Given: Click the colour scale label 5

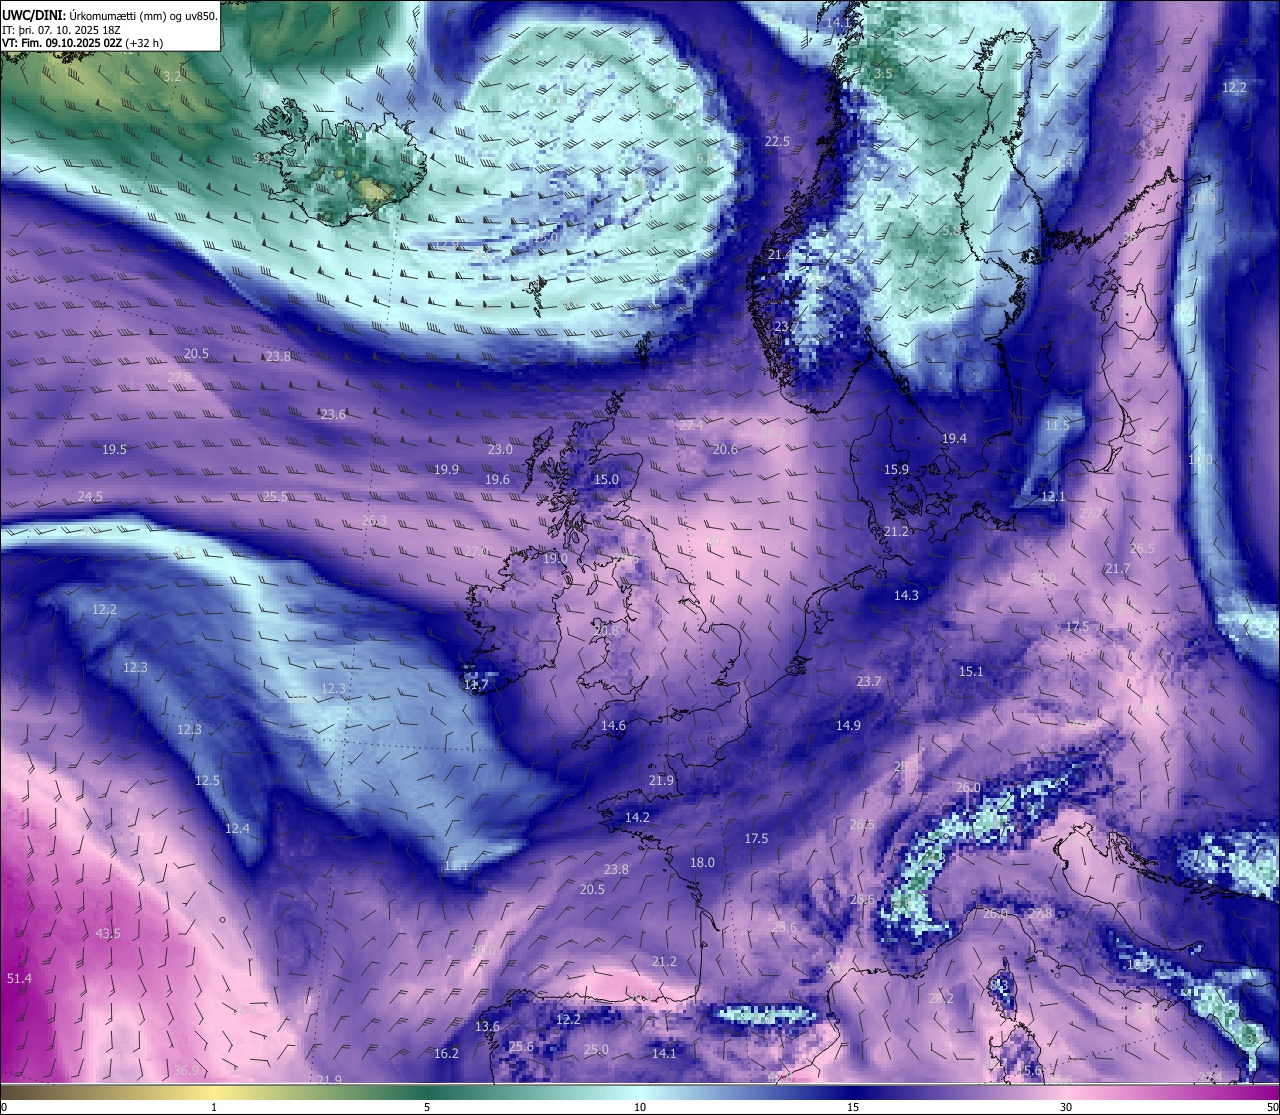Looking at the screenshot, I should 427,1107.
